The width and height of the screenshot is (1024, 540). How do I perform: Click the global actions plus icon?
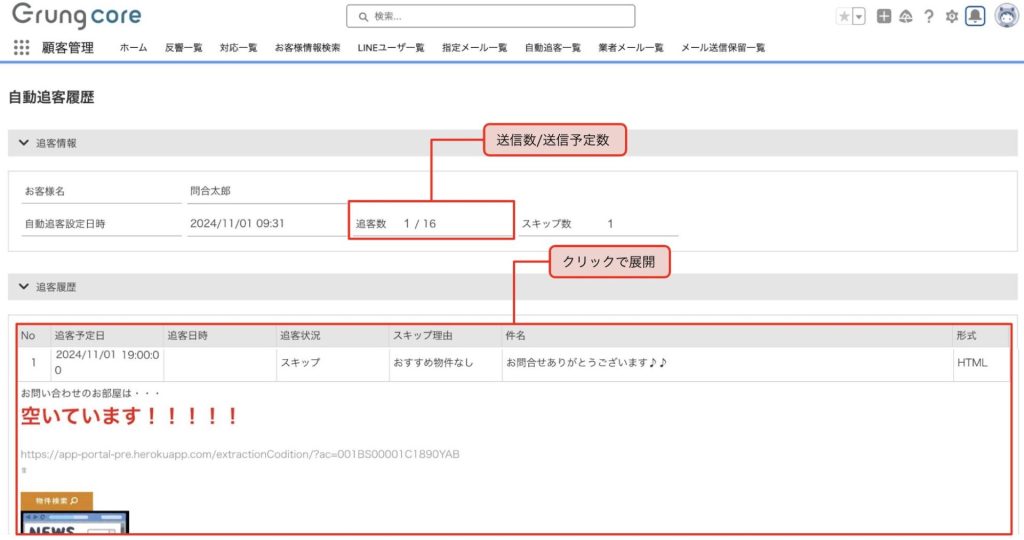pyautogui.click(x=884, y=16)
